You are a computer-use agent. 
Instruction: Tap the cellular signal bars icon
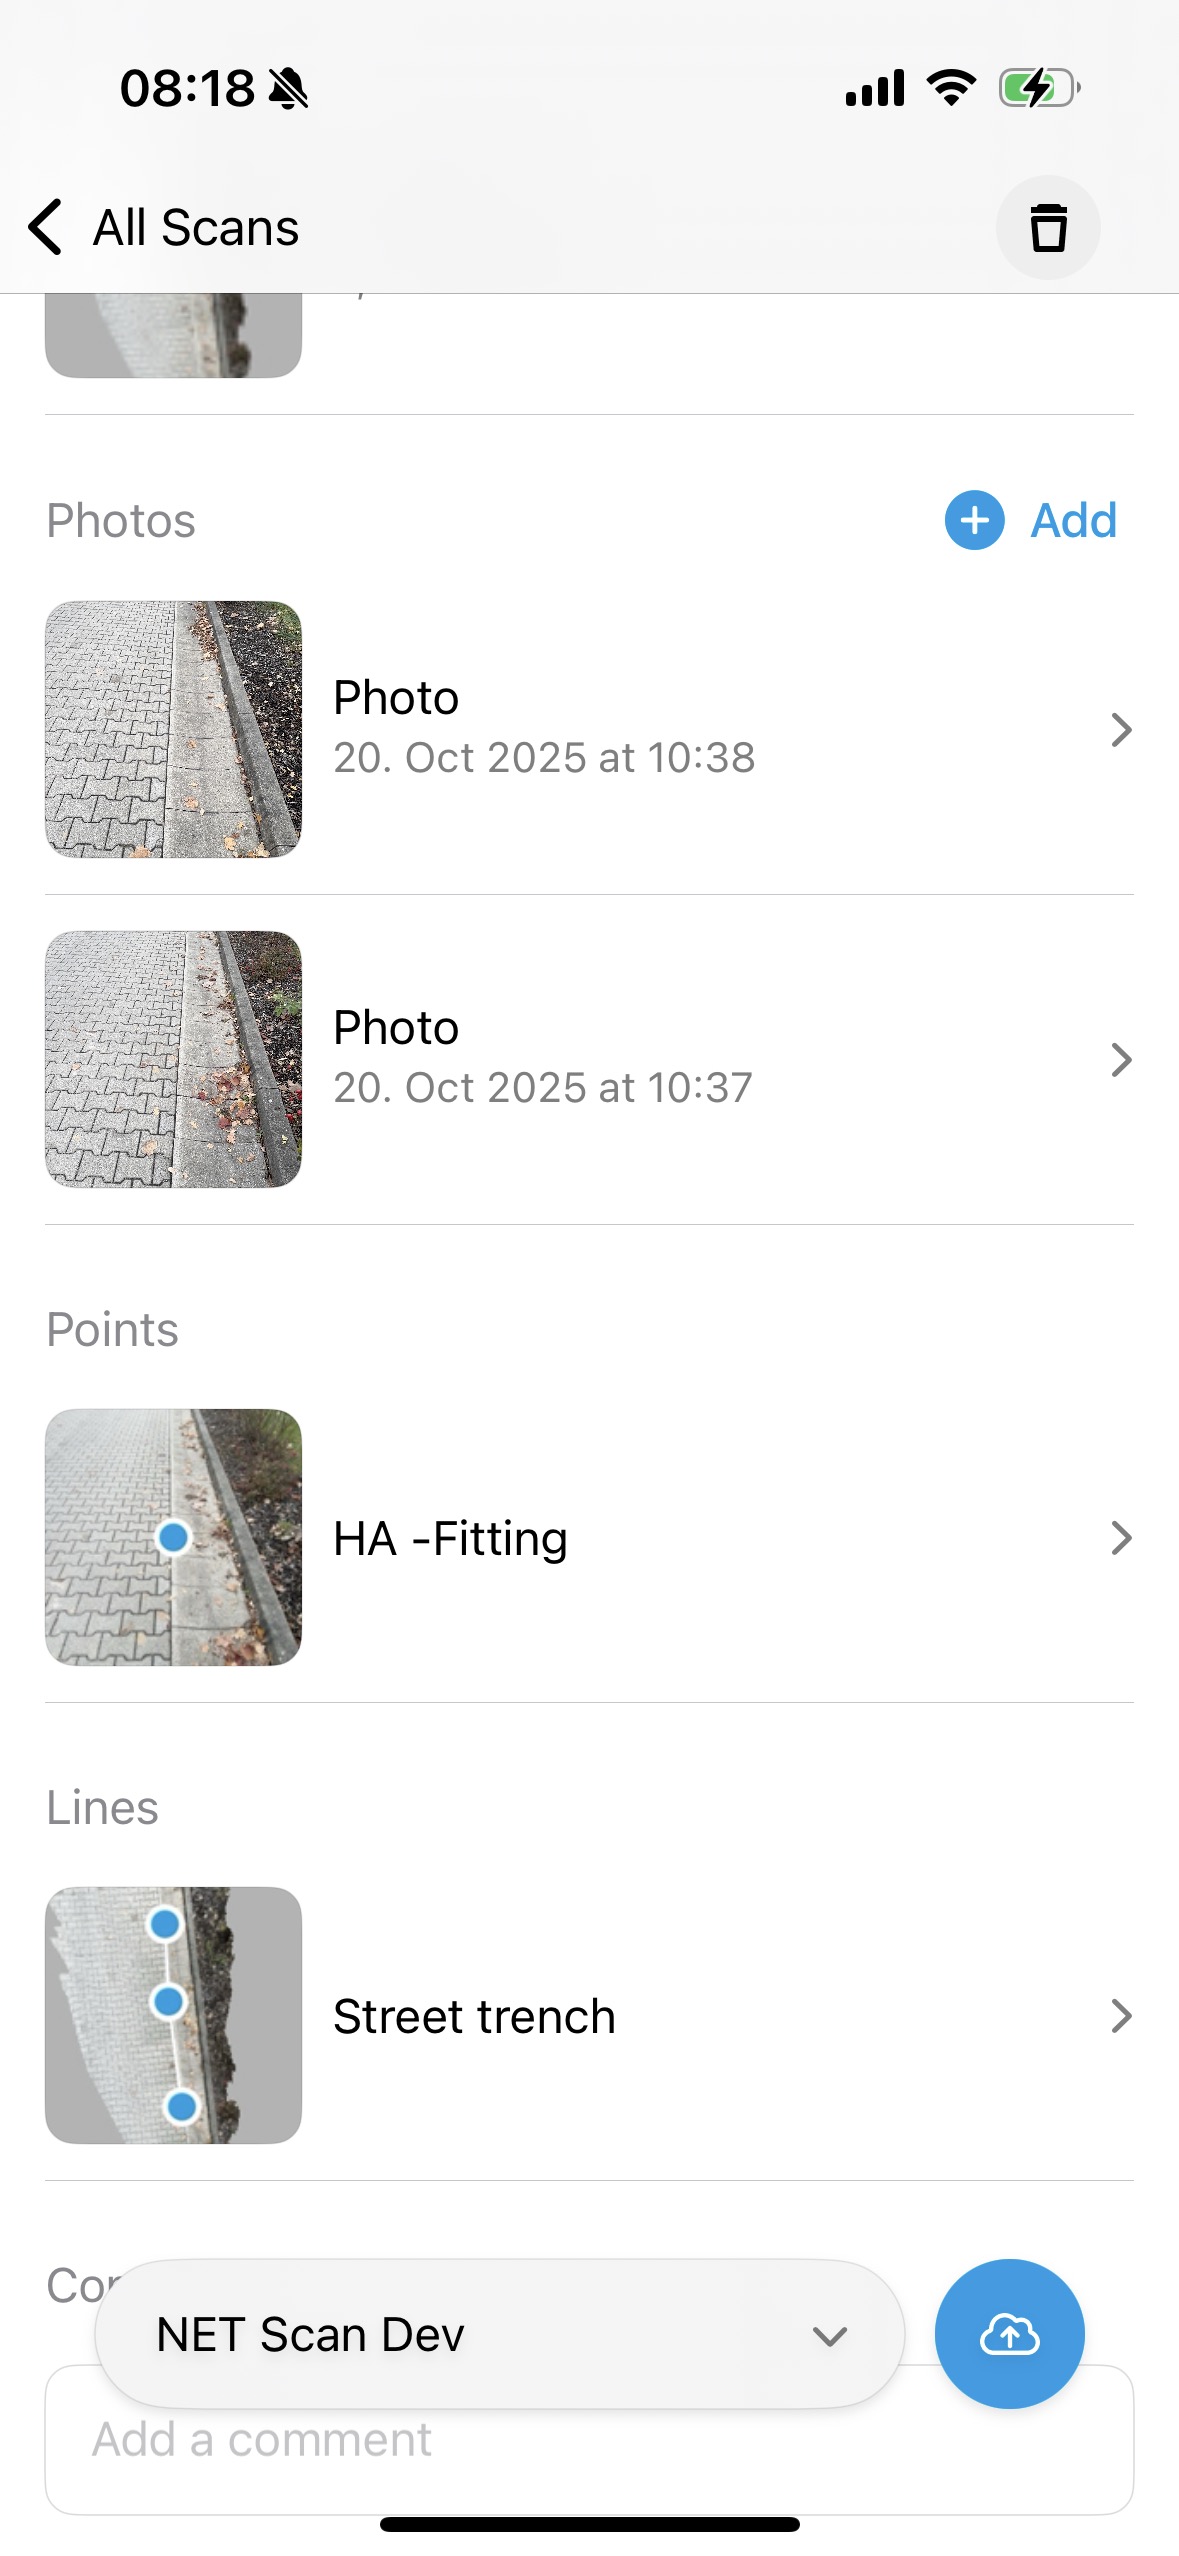(875, 88)
